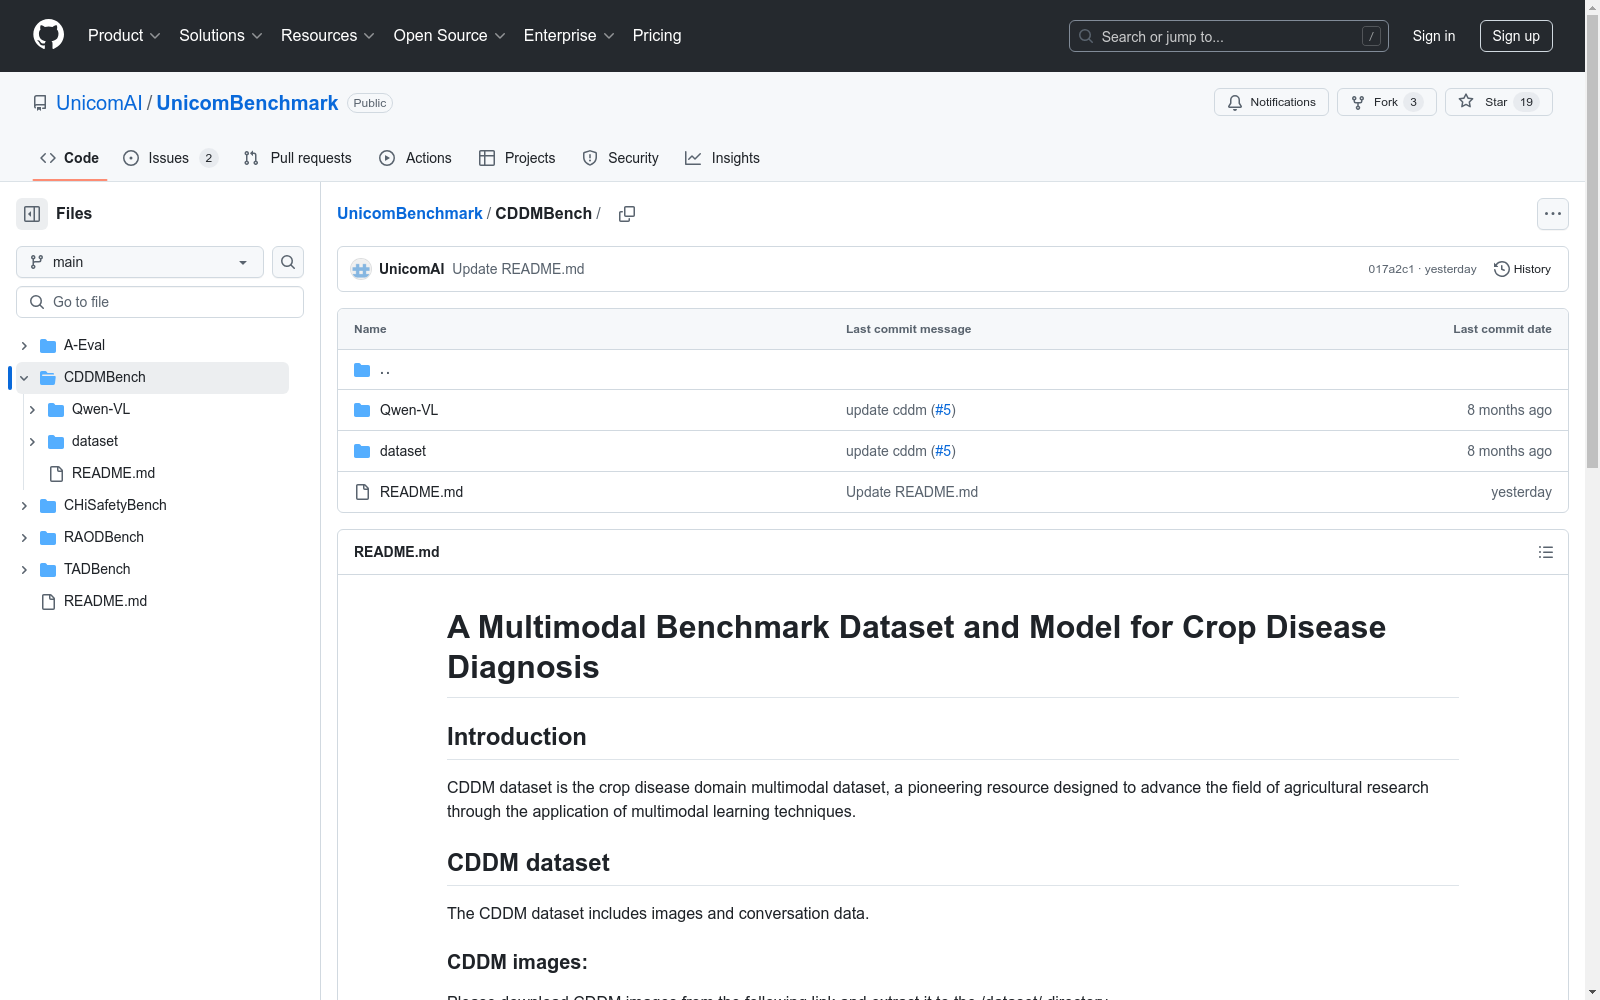
Task: Open UnicomAI owner link
Action: [99, 103]
